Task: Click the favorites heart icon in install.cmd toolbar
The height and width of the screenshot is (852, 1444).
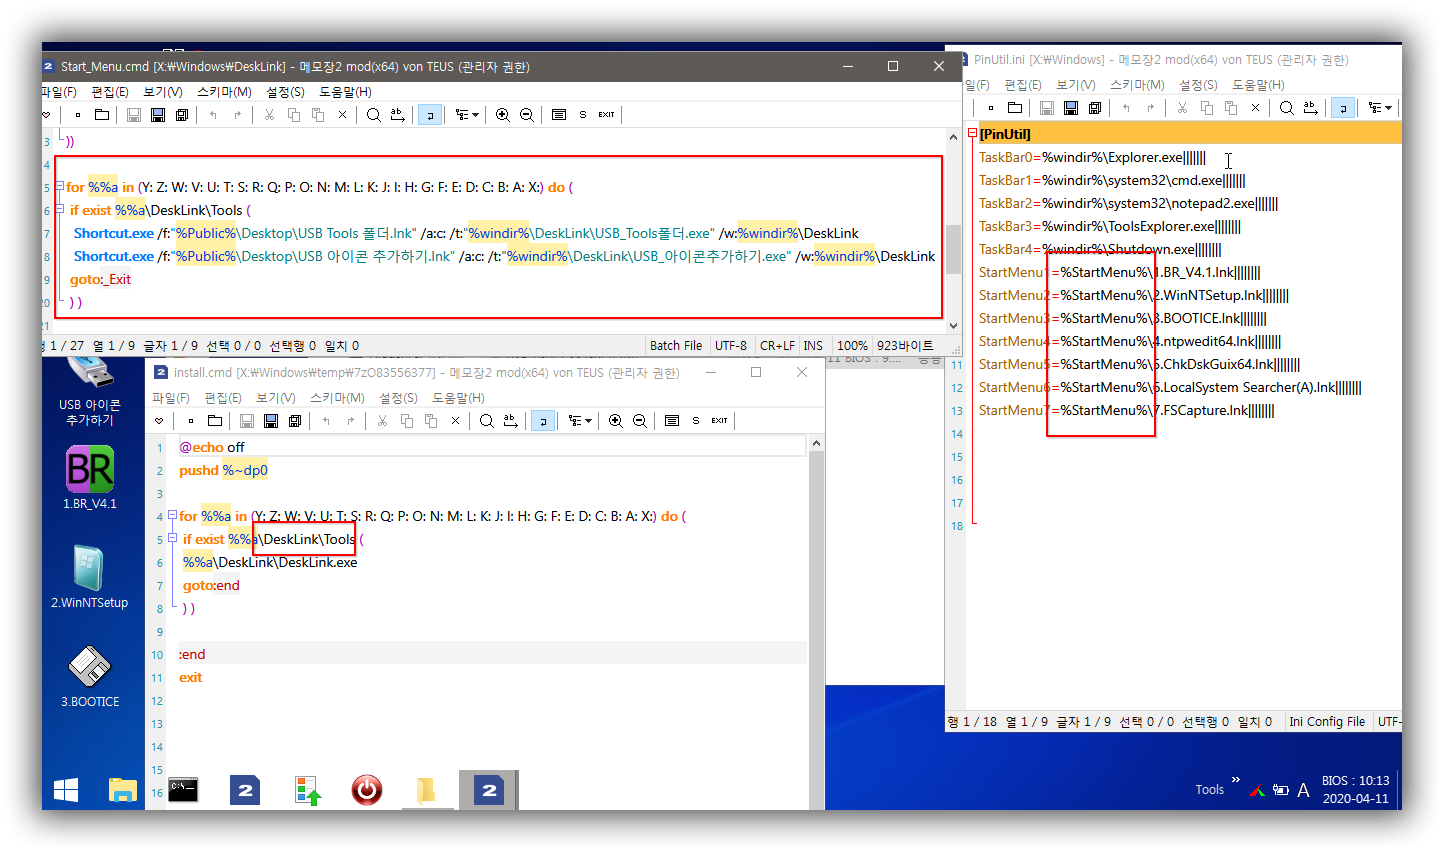Action: [x=159, y=421]
